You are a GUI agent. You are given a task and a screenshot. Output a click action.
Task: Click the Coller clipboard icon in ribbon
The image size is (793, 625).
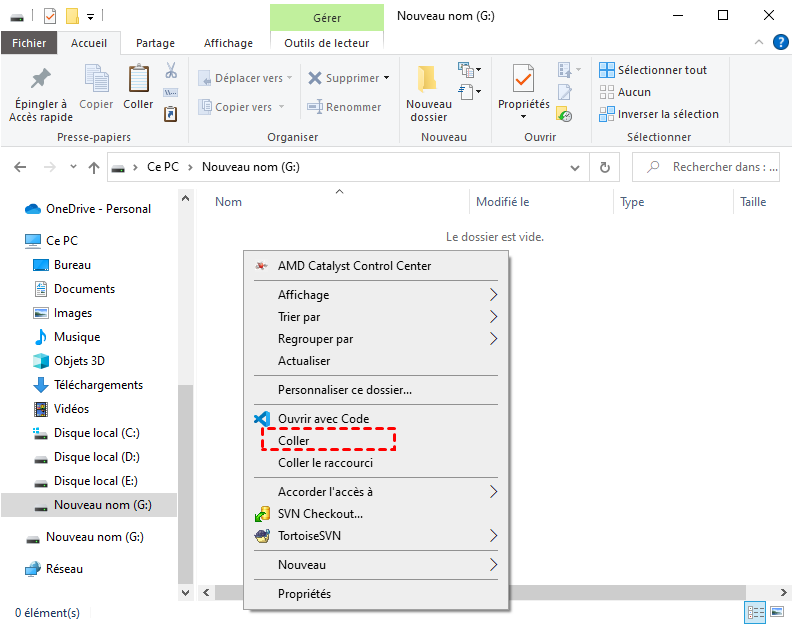pos(138,79)
